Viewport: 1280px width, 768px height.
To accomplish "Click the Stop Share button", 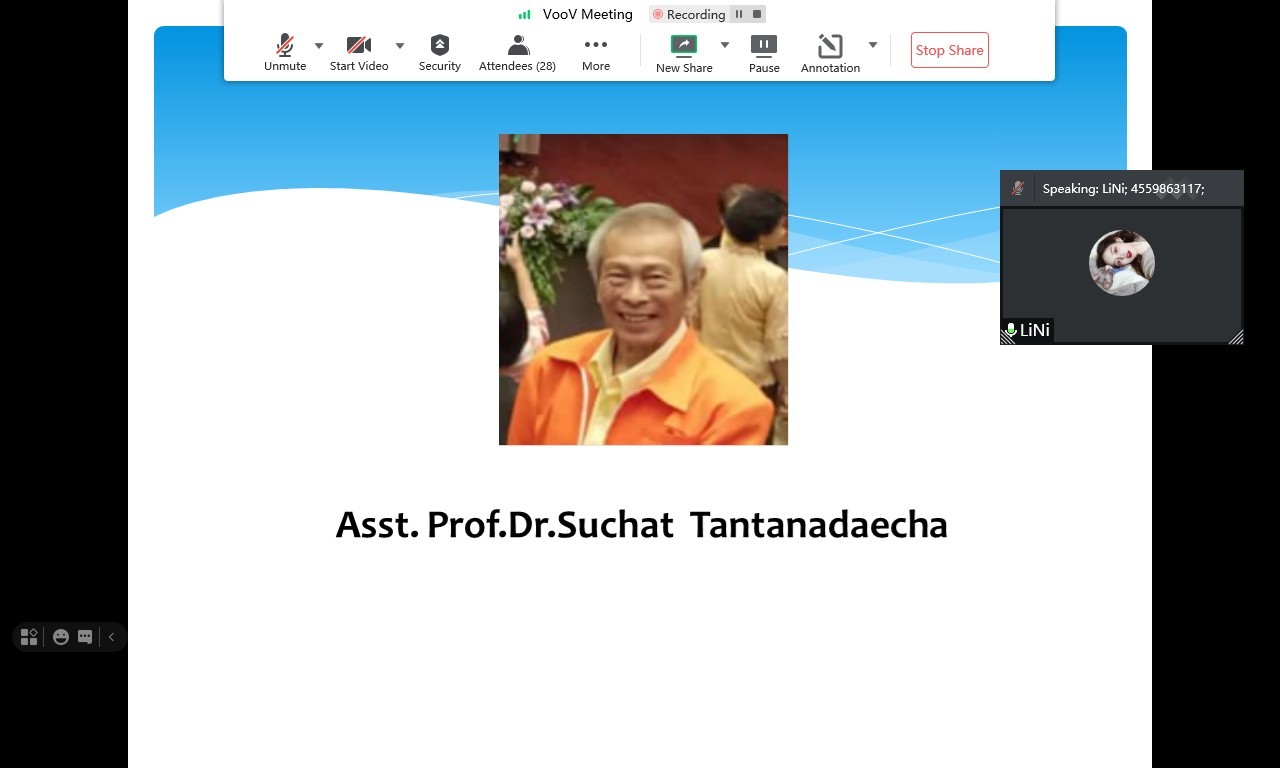I will point(950,50).
